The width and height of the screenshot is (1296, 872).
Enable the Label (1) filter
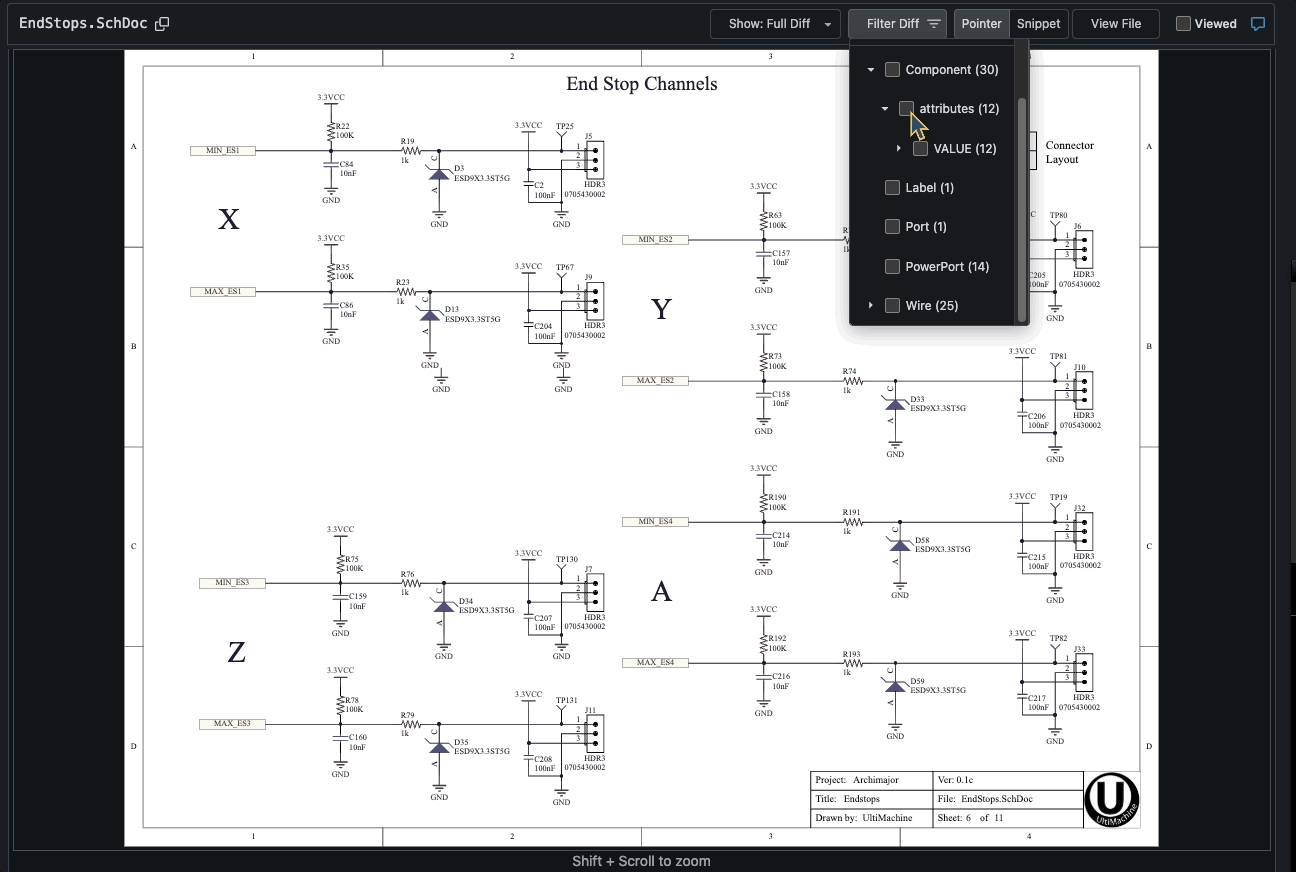click(x=892, y=187)
